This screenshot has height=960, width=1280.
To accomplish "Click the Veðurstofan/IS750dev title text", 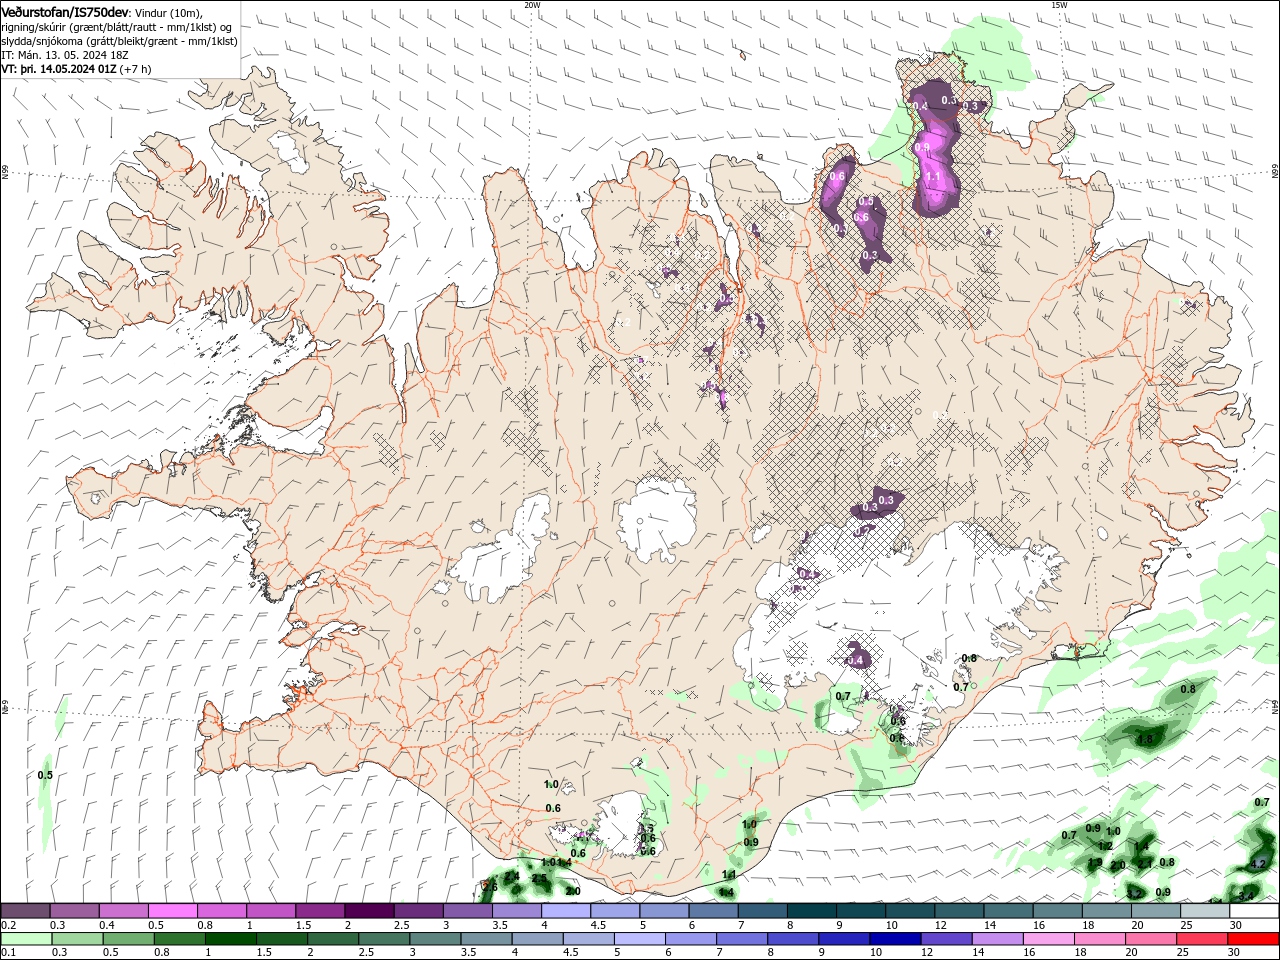I will pyautogui.click(x=64, y=11).
